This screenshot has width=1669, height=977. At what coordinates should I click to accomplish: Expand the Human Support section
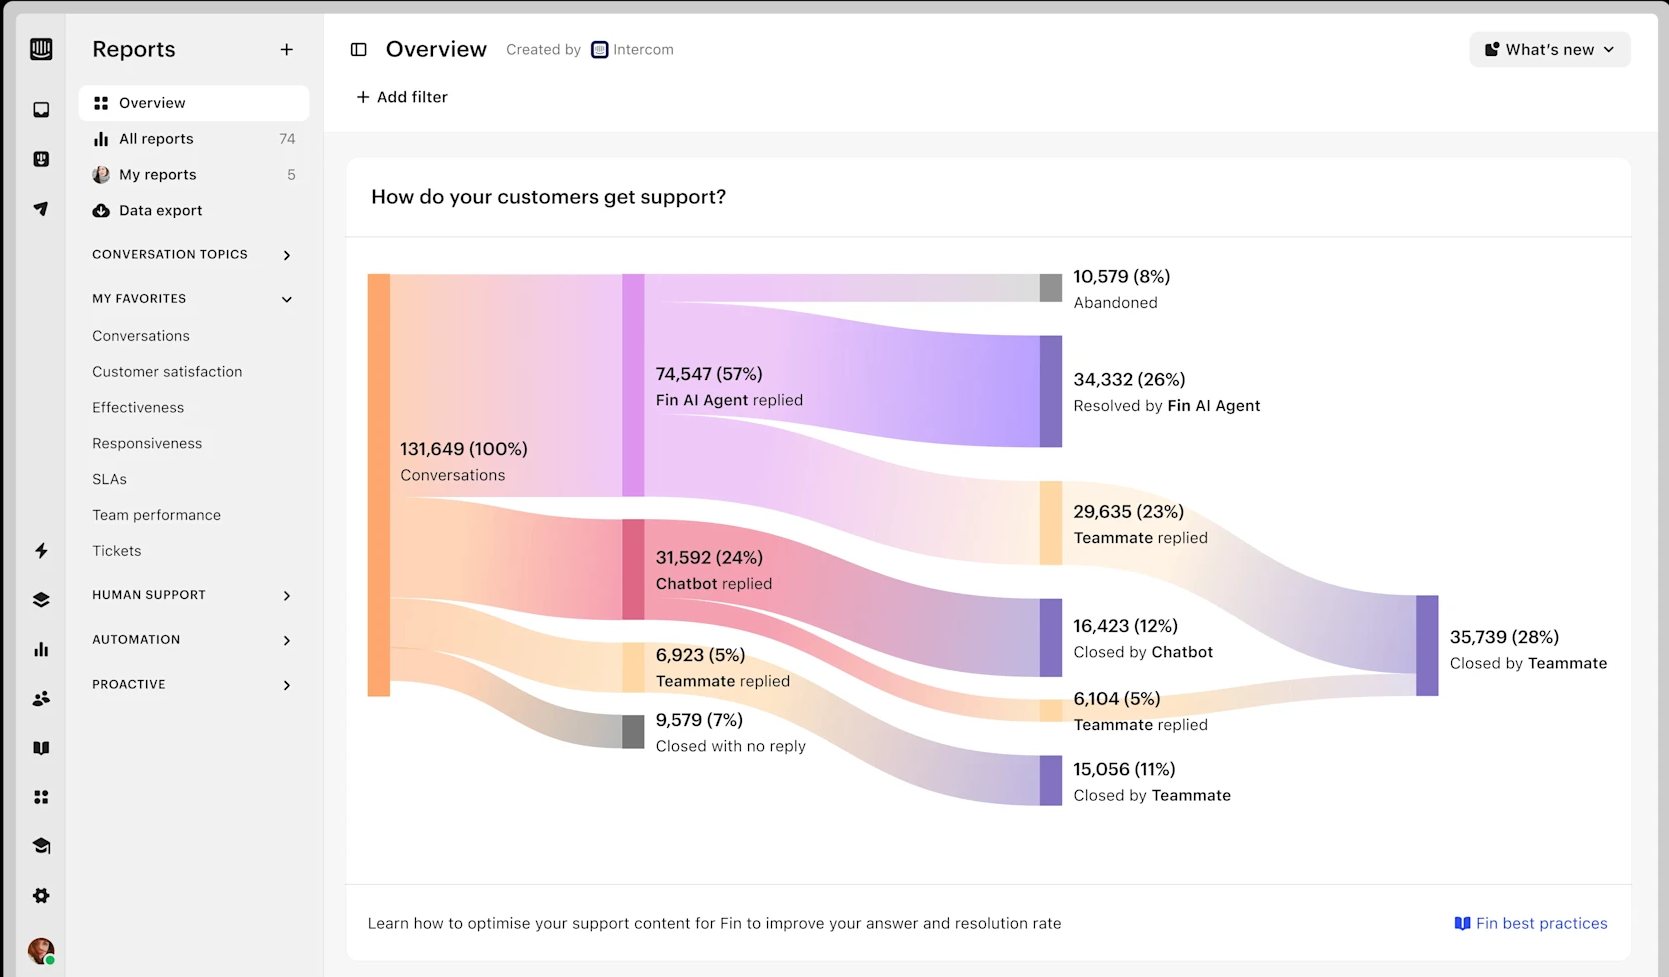[x=287, y=596]
